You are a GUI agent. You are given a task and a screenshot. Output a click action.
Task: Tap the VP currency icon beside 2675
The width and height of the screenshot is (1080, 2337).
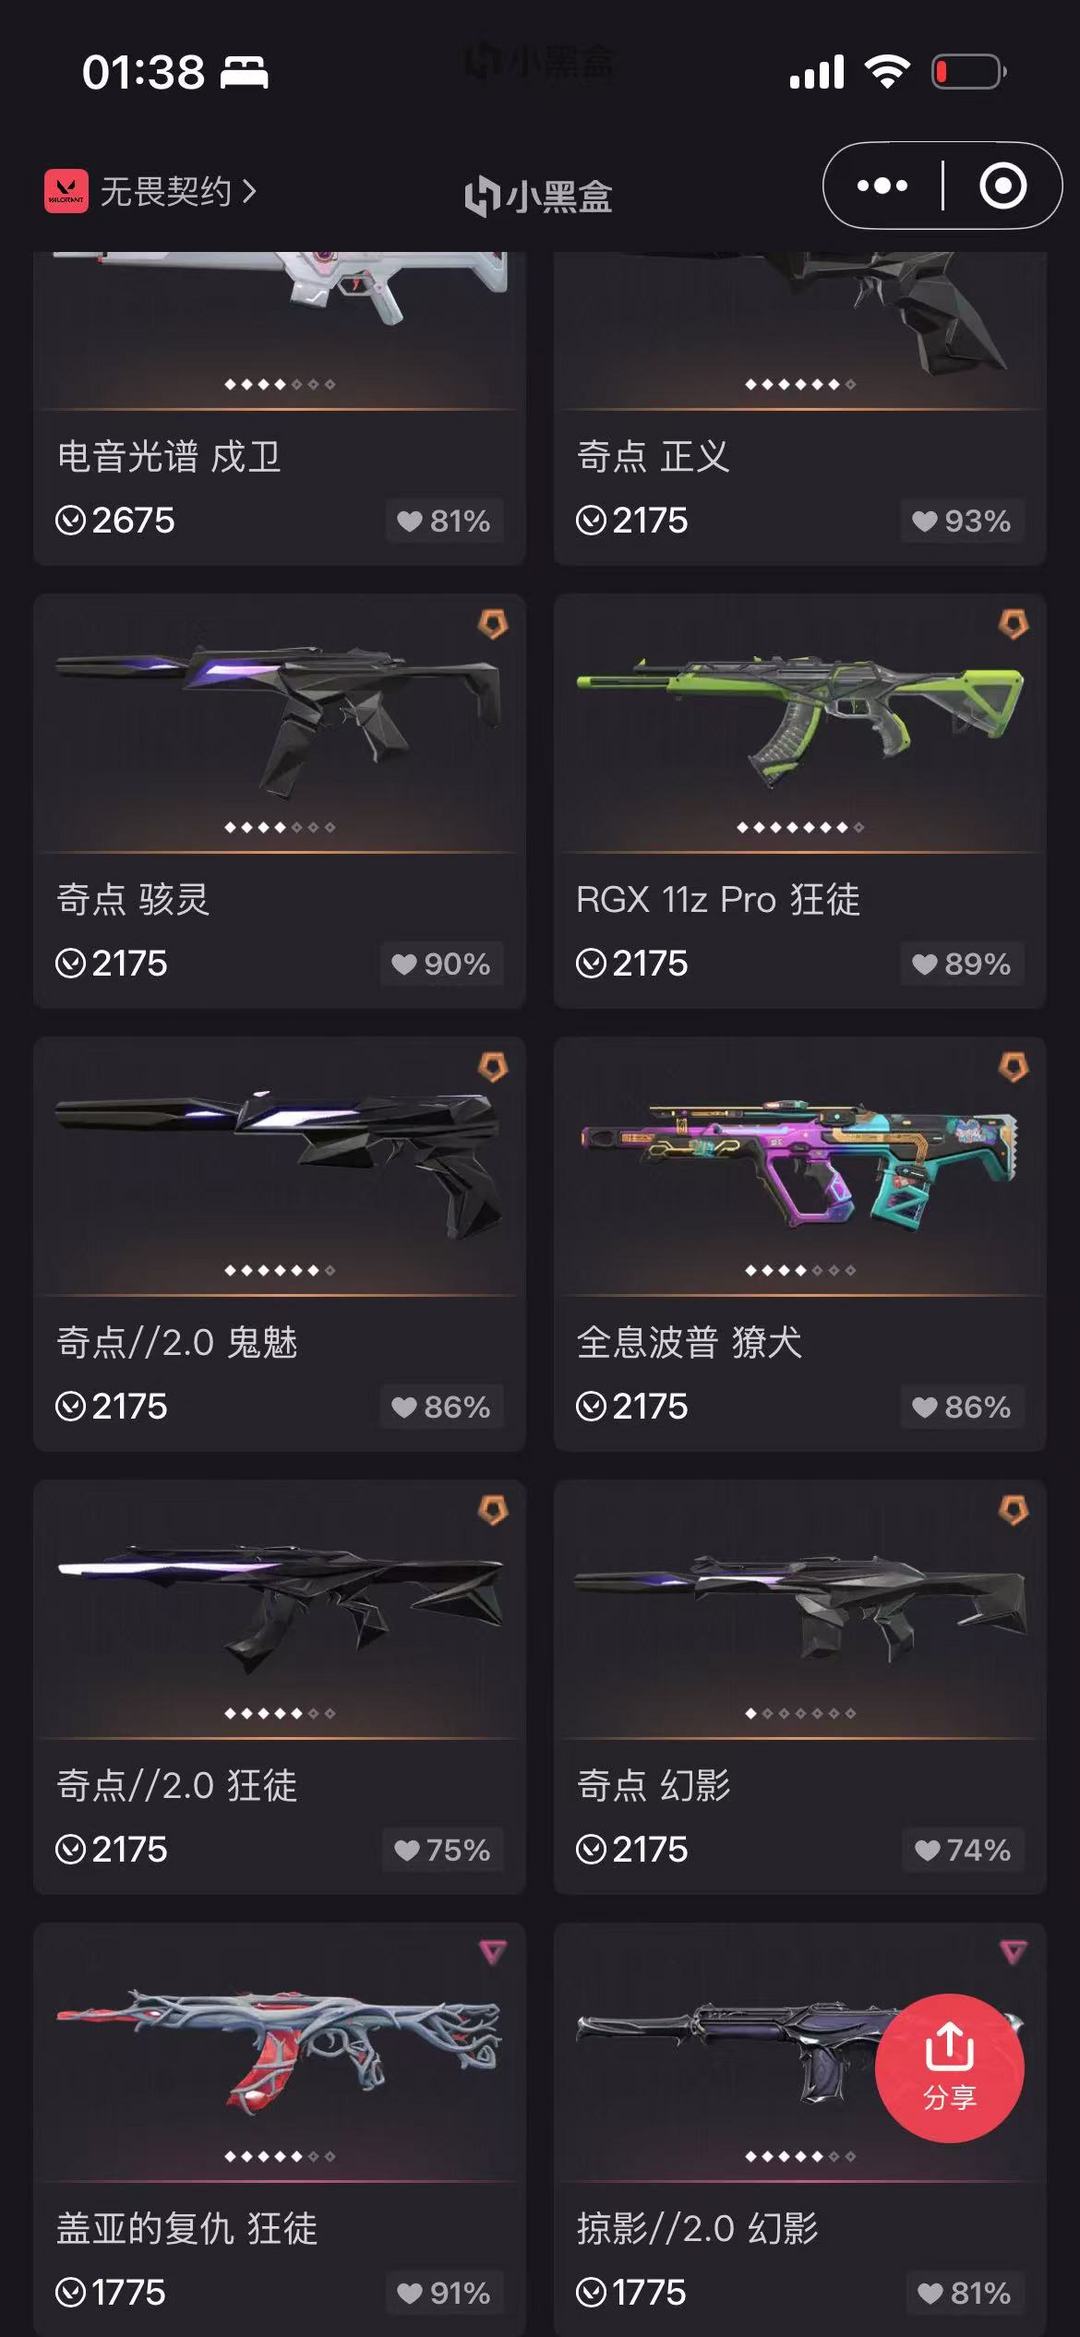tap(70, 520)
